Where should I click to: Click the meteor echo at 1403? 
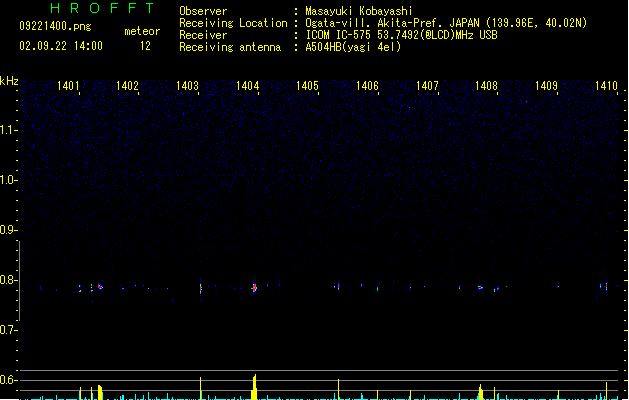point(201,288)
